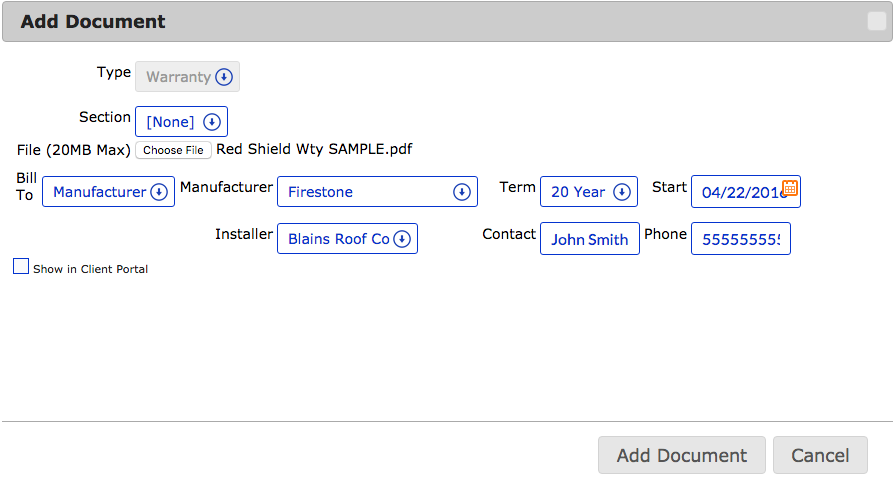Click the Red Shield Wty SAMPLE.pdf file name
This screenshot has width=894, height=488.
(x=314, y=149)
